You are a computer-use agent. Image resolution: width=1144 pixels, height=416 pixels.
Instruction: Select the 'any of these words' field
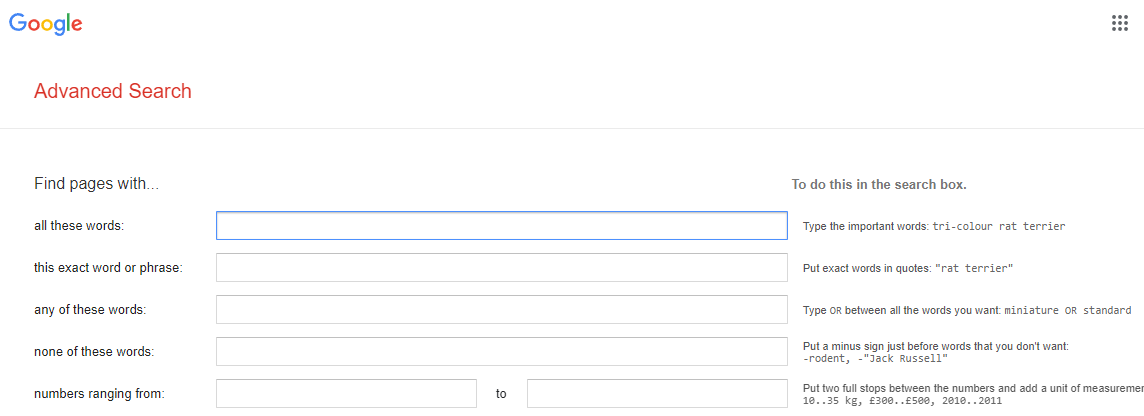(501, 309)
